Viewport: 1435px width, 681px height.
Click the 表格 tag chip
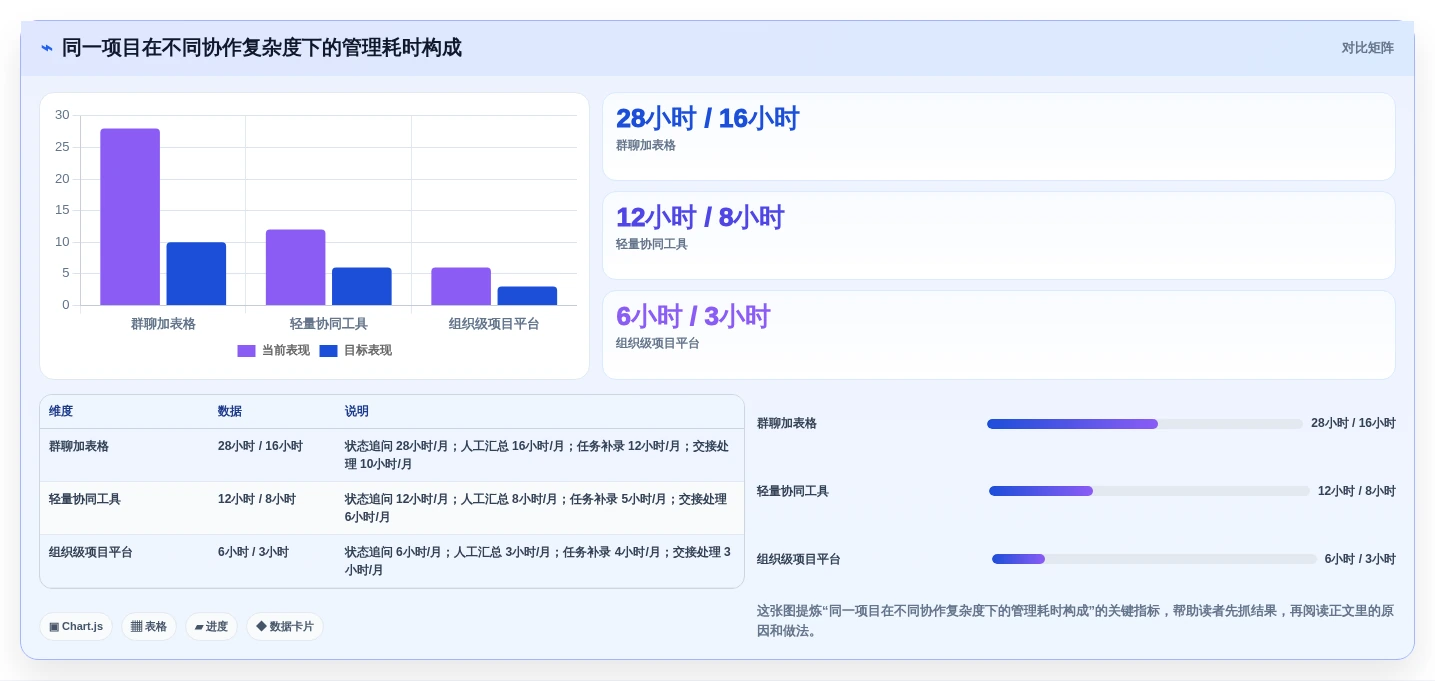point(149,627)
